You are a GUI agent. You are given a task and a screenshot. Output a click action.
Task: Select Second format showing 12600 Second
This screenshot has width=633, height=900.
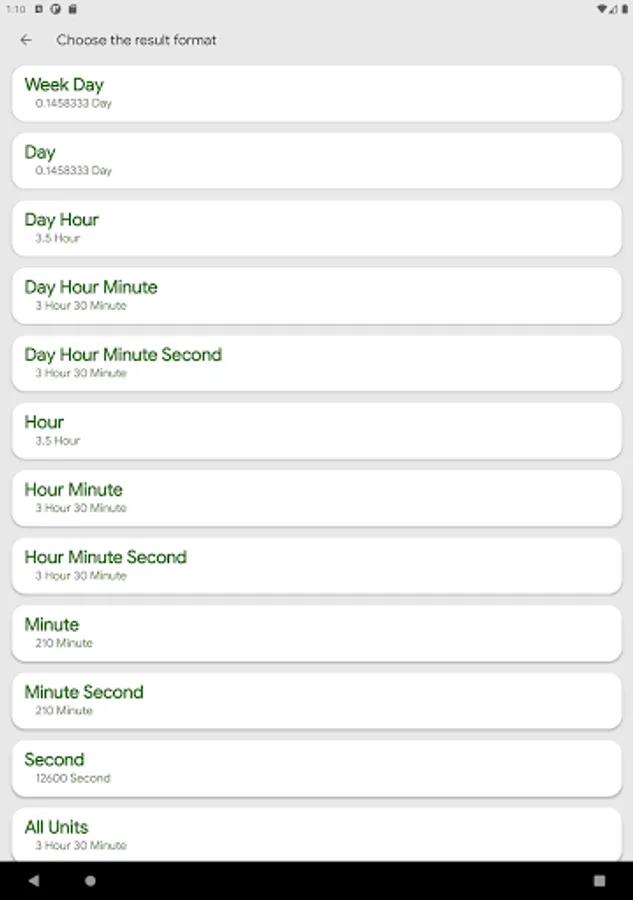316,768
